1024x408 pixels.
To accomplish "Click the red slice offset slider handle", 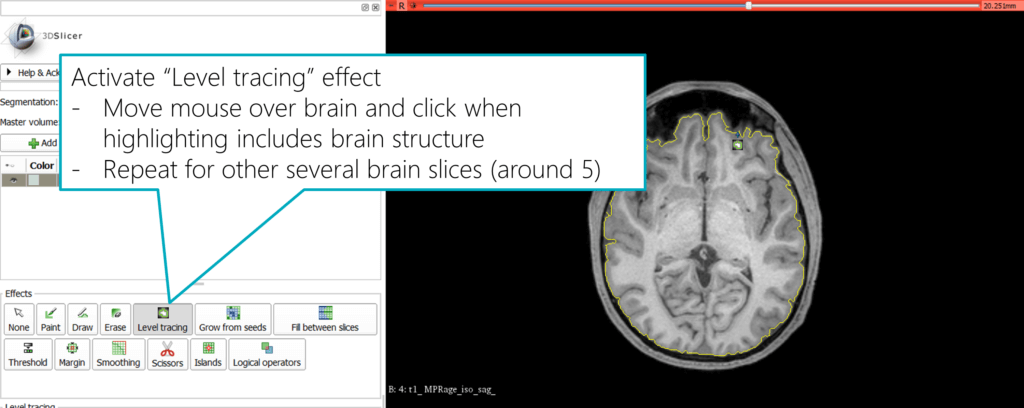I will [749, 6].
